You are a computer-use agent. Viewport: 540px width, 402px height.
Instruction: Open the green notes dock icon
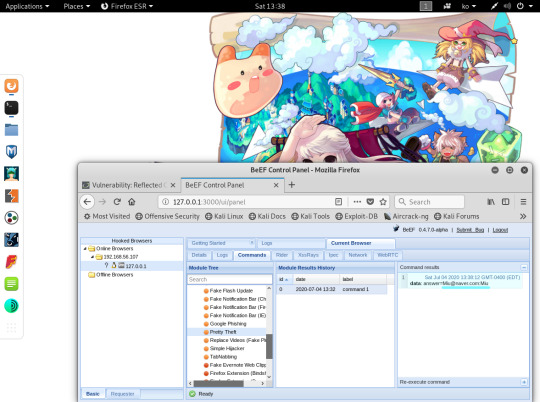(x=11, y=284)
